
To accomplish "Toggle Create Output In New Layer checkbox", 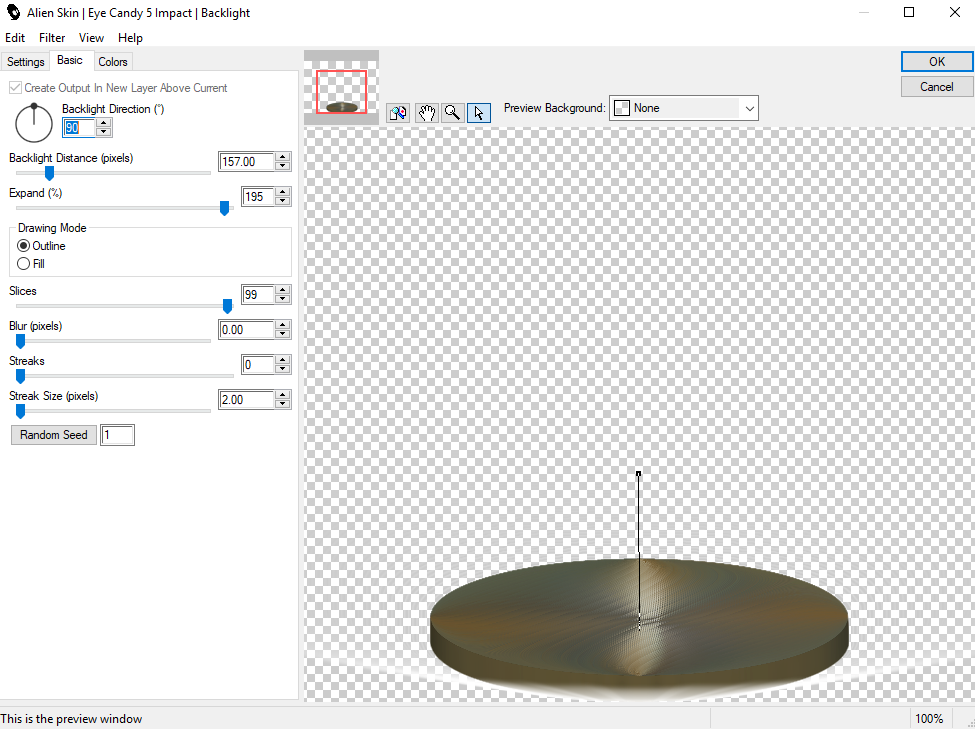I will pos(16,88).
